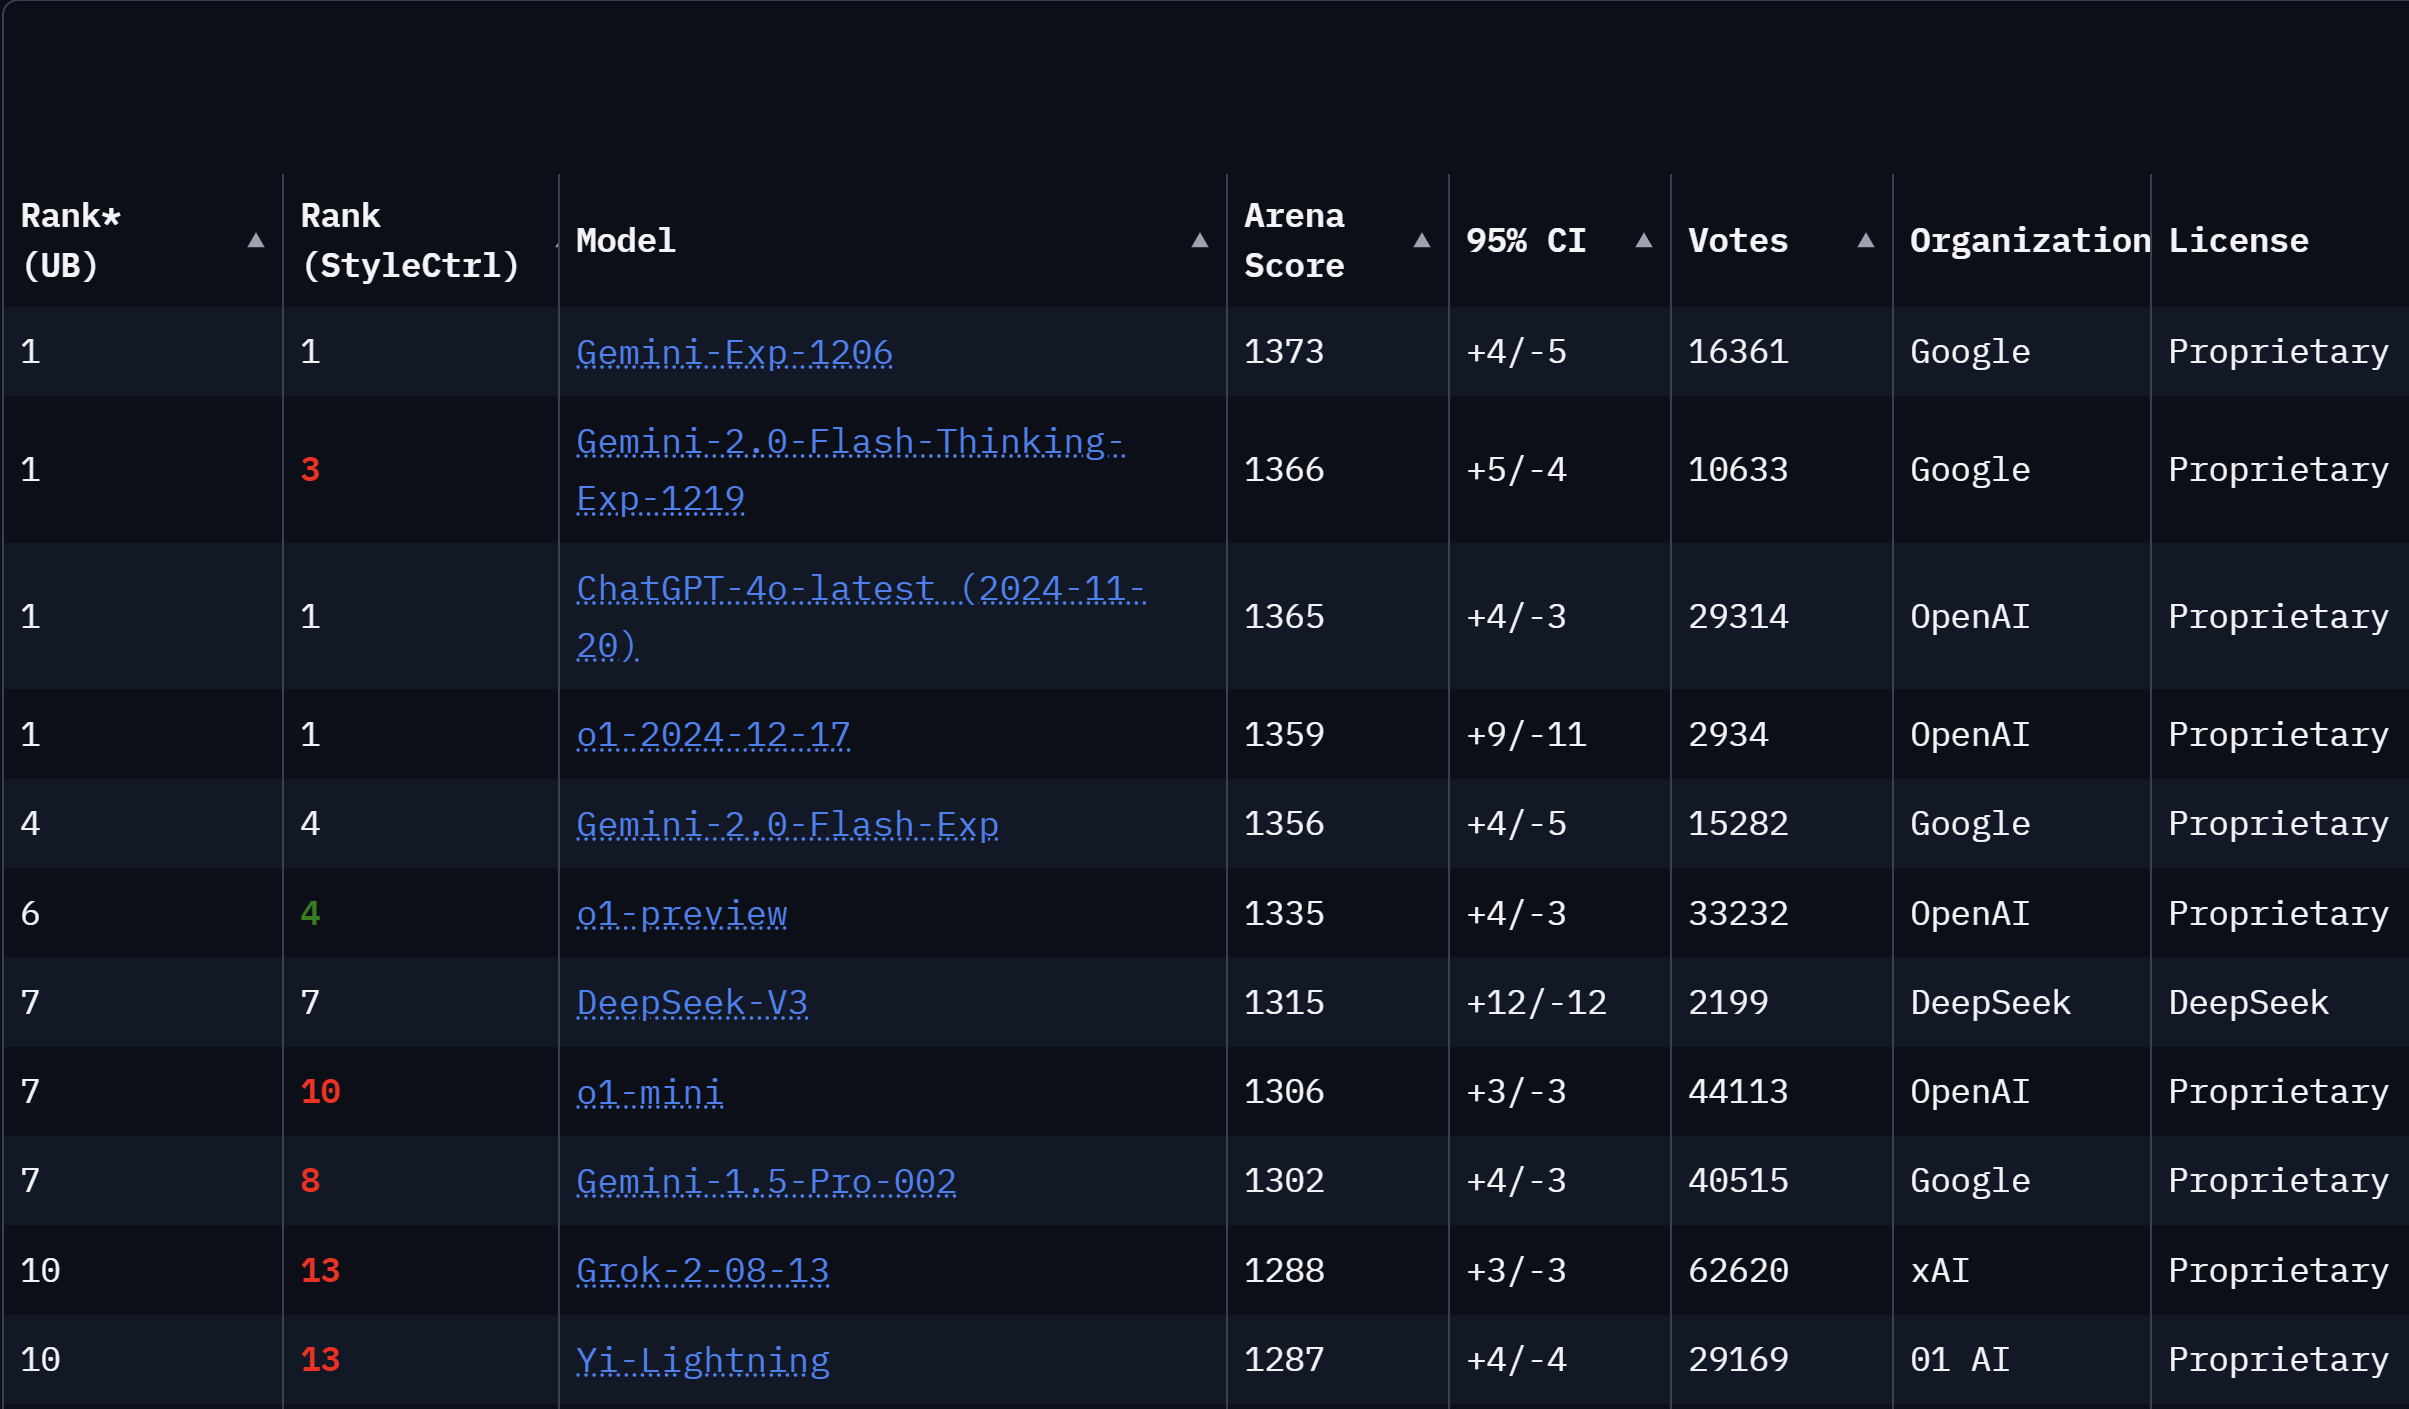Select the 1373 Arena Score cell
This screenshot has height=1409, width=2409.
pyautogui.click(x=1284, y=352)
